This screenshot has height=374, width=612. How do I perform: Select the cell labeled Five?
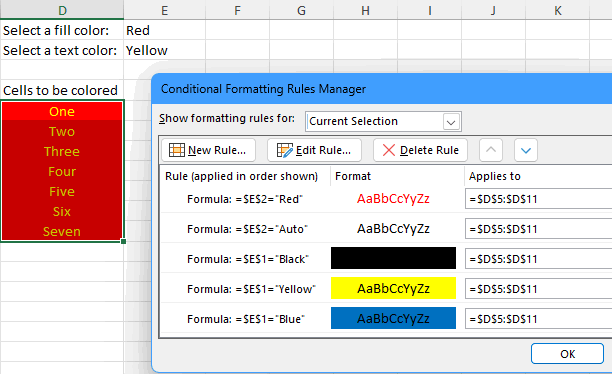click(x=62, y=191)
